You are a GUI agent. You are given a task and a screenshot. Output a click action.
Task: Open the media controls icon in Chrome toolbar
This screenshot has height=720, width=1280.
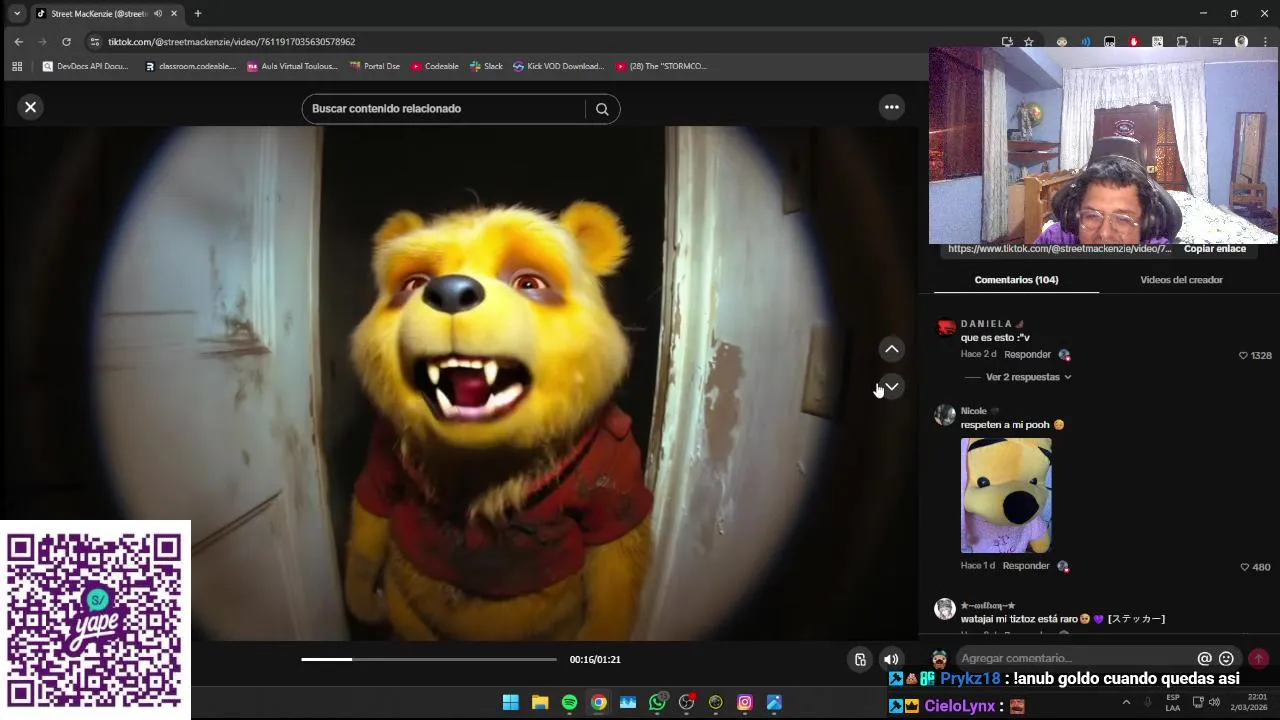1217,42
